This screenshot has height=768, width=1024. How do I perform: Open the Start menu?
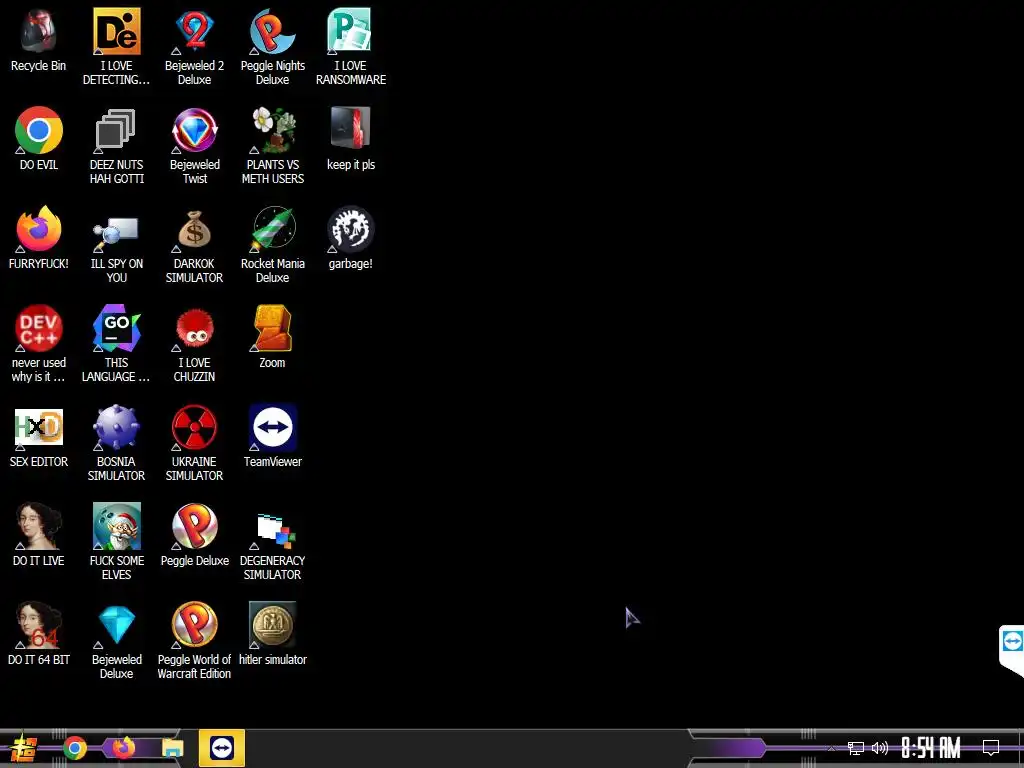(x=22, y=748)
